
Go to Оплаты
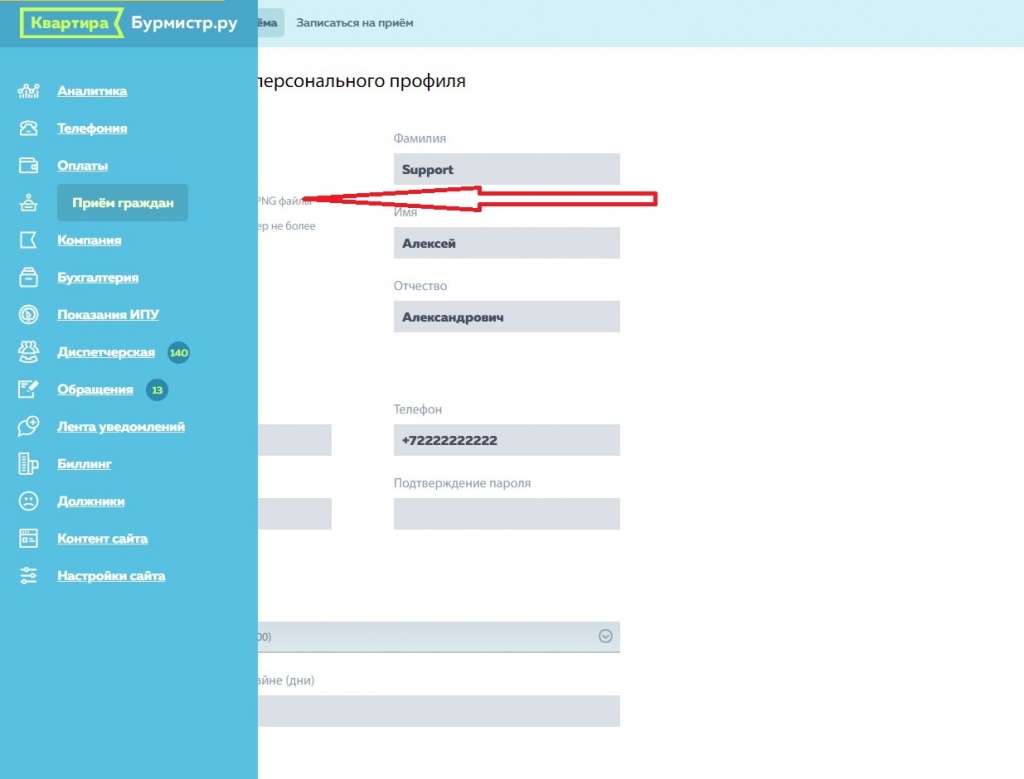[x=82, y=165]
